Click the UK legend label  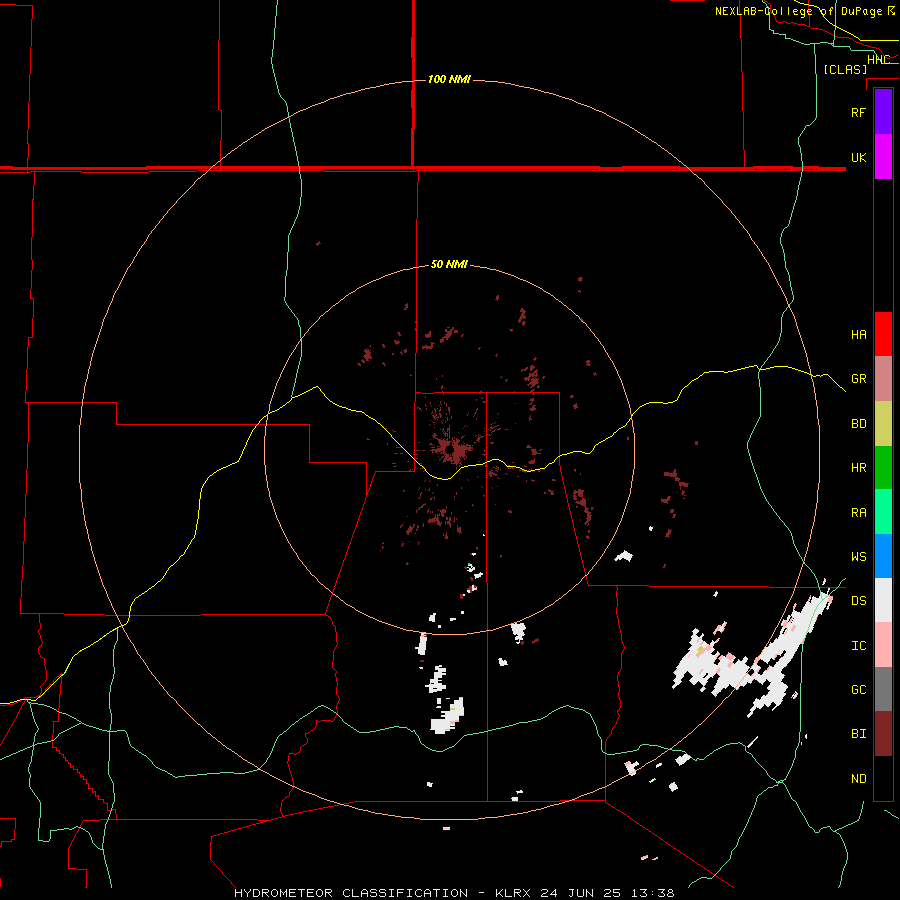pyautogui.click(x=858, y=157)
